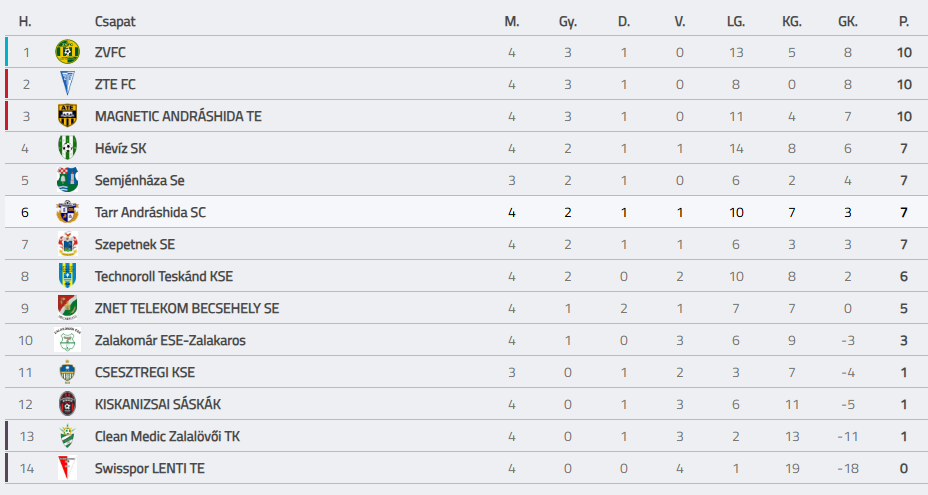Viewport: 928px width, 495px height.
Task: Select the highlighted Tarr Andráshida SC row
Action: click(x=466, y=212)
